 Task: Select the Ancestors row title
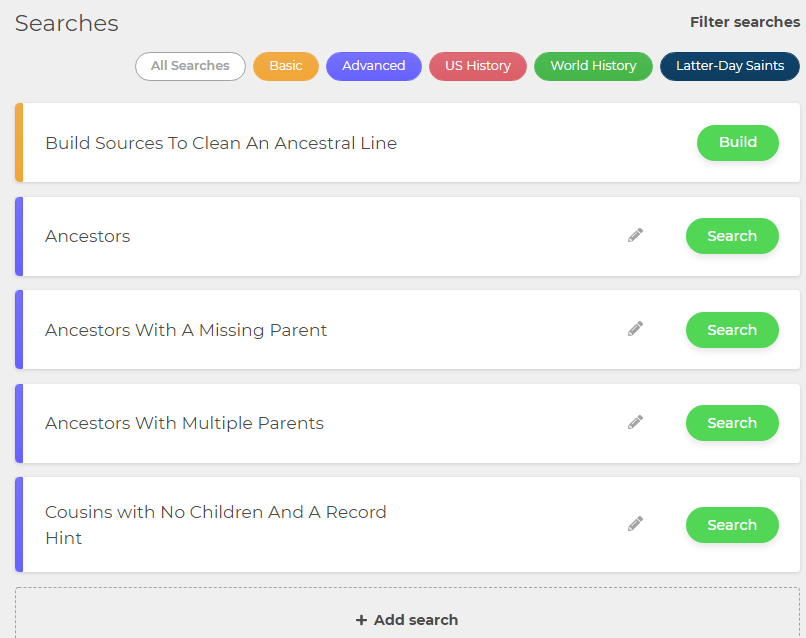(88, 236)
